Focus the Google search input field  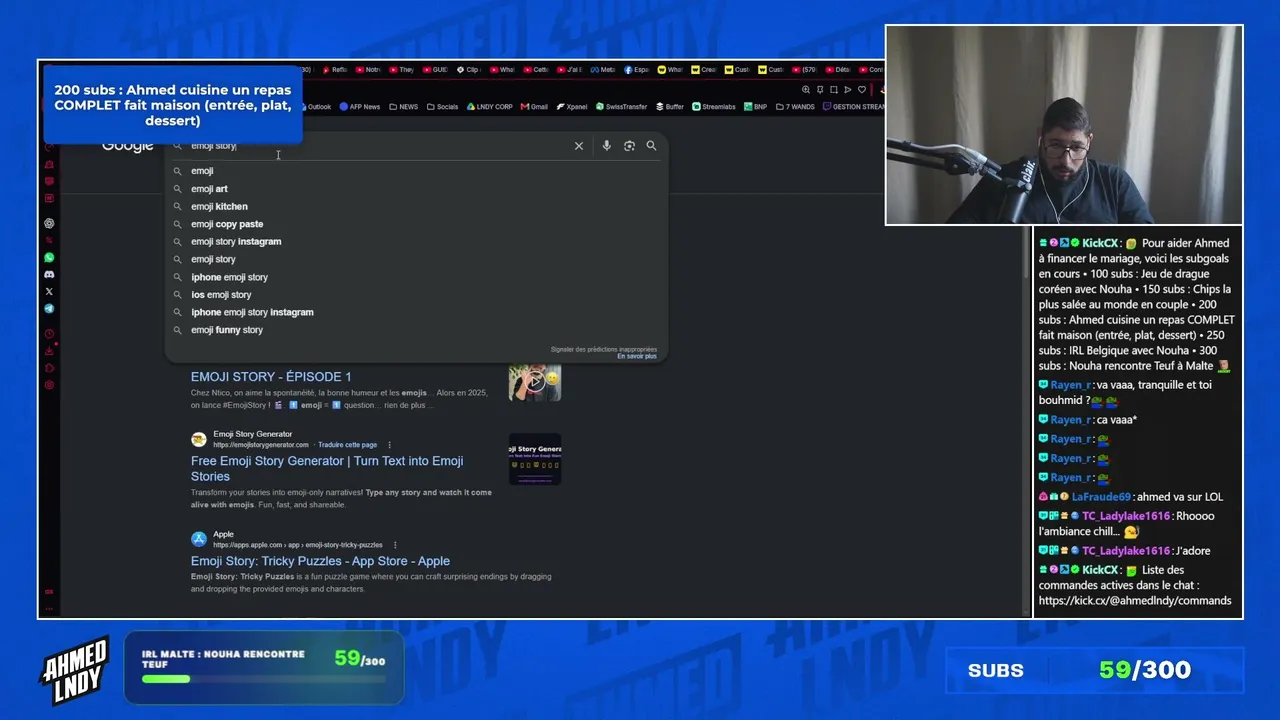pos(375,146)
